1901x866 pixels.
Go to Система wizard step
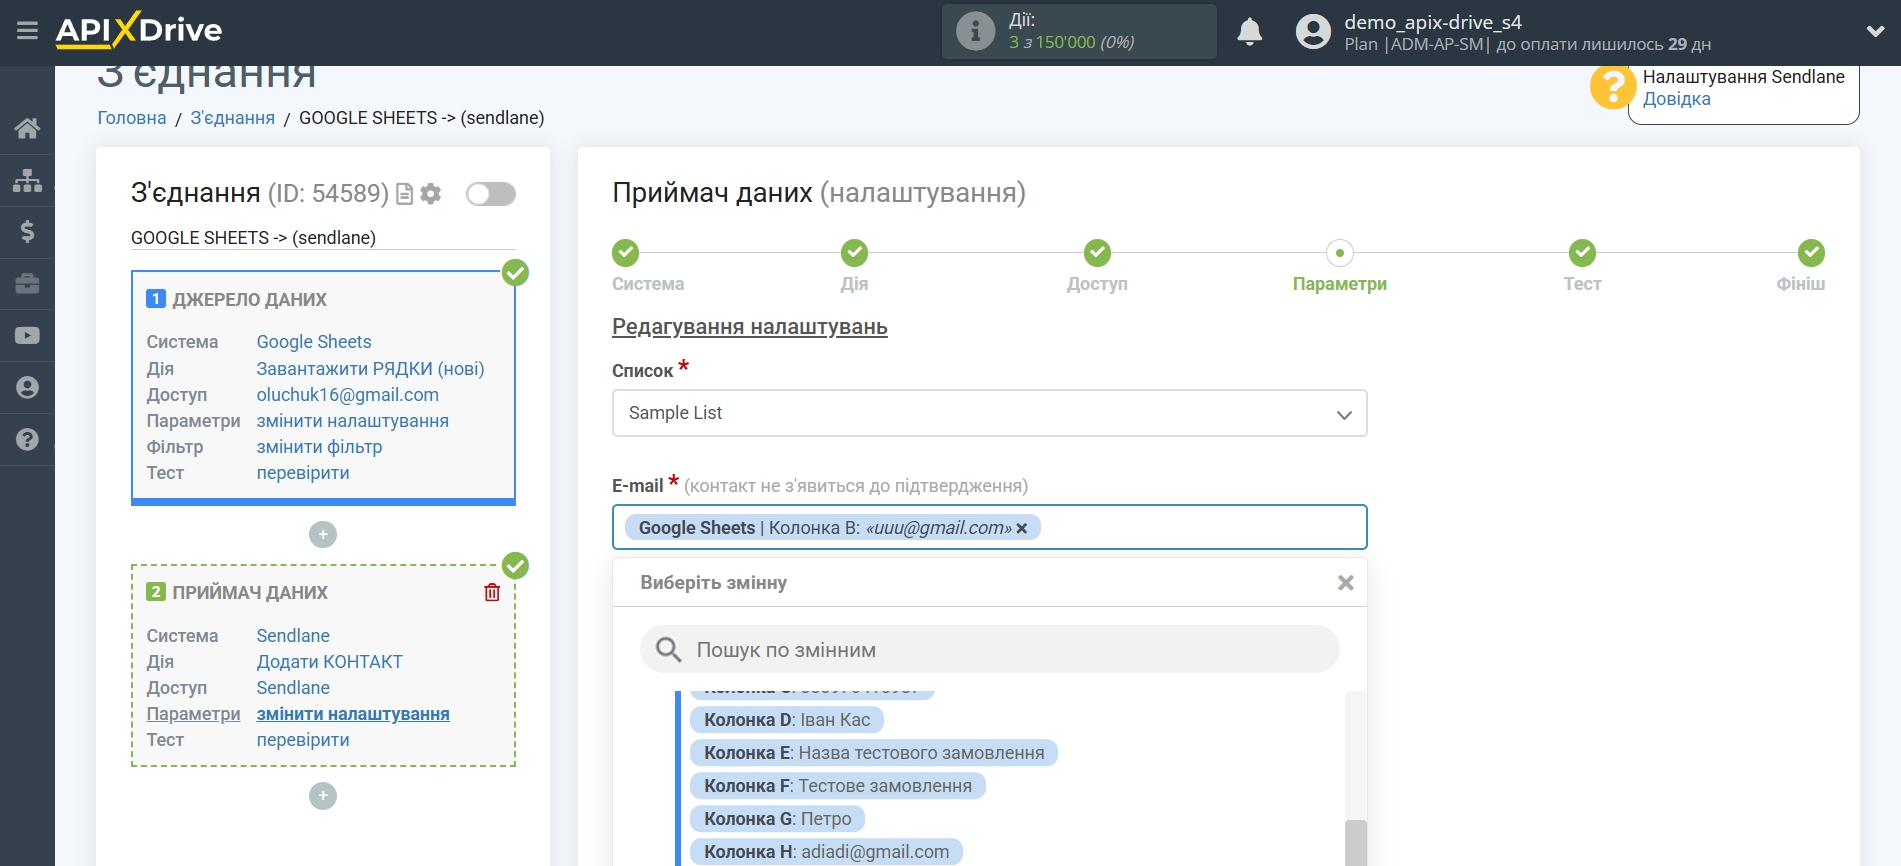(626, 253)
